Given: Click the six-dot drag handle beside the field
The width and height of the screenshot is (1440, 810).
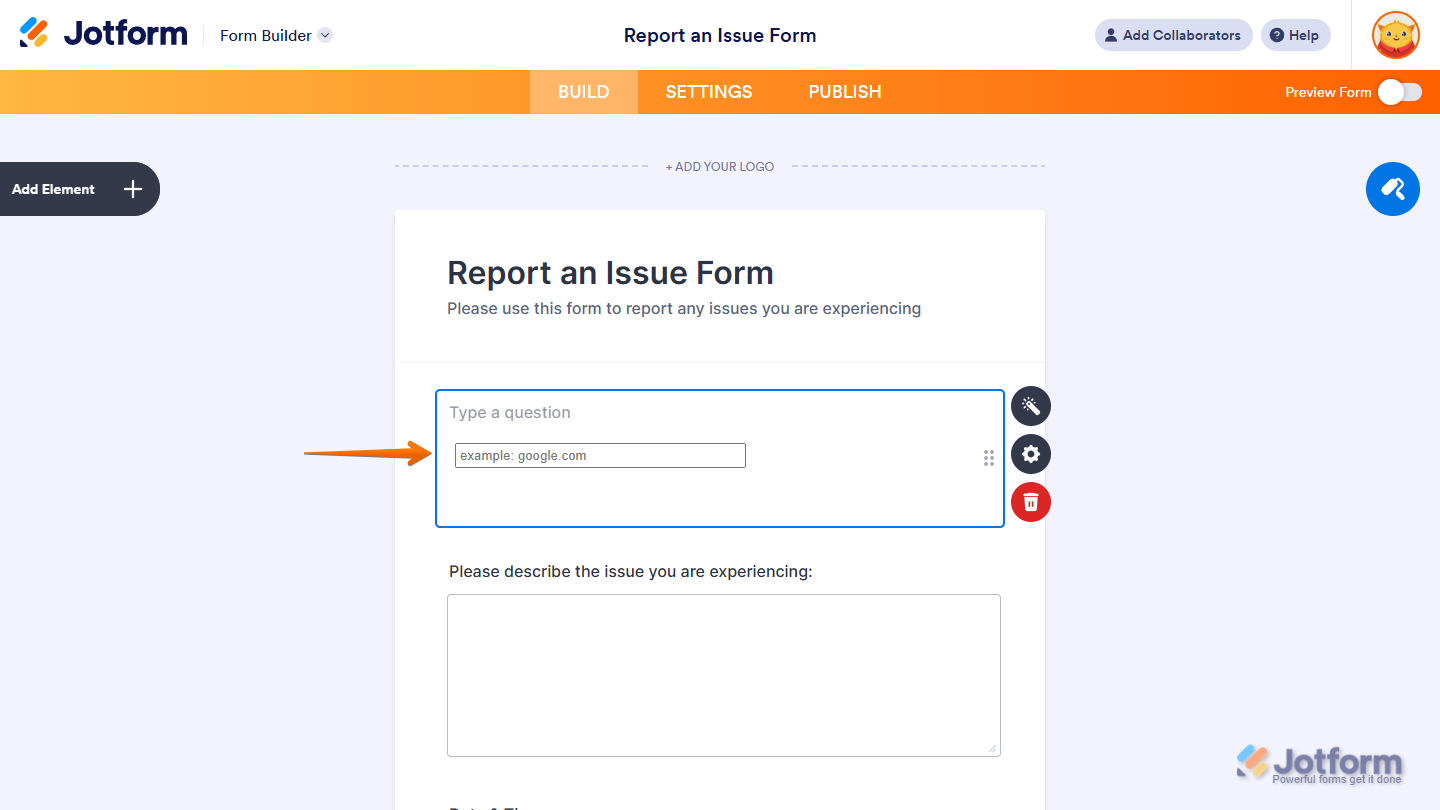Looking at the screenshot, I should [988, 458].
